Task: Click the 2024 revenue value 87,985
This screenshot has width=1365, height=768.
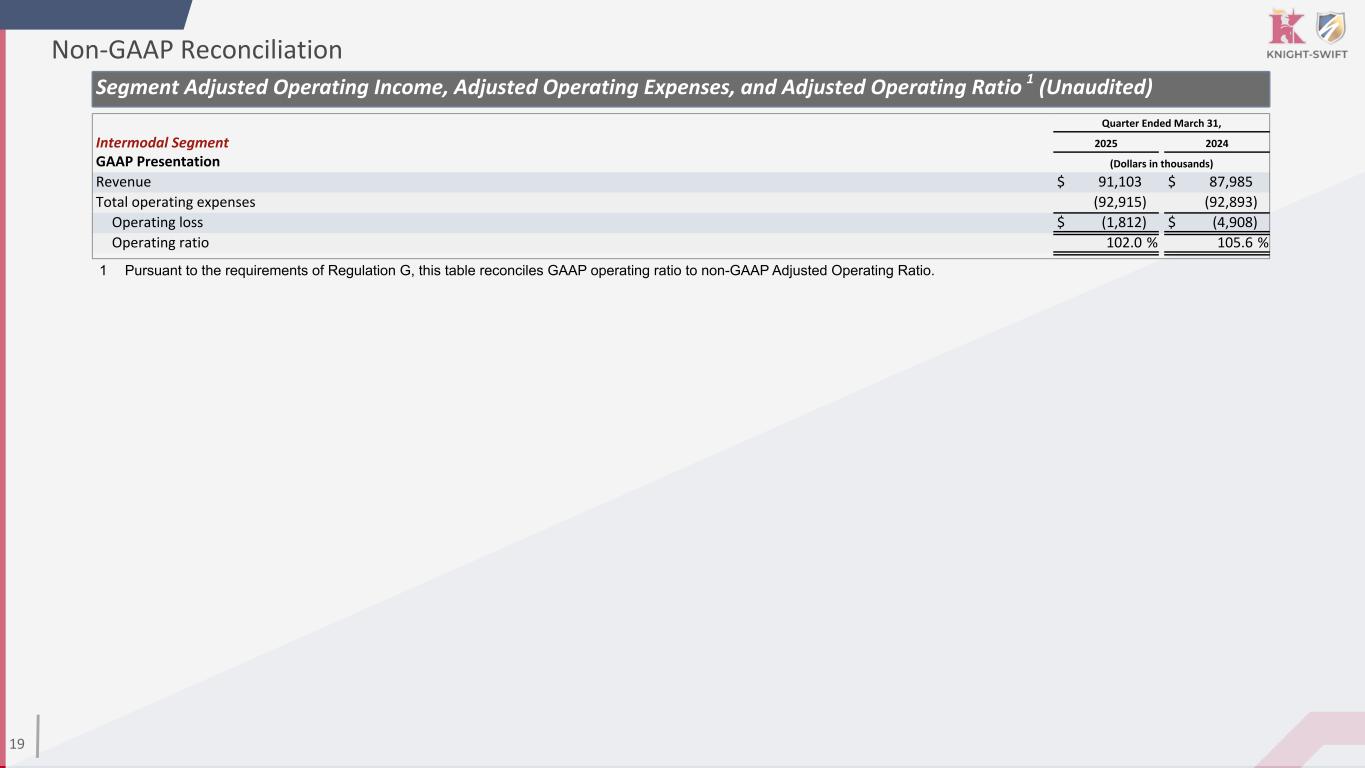Action: point(1226,182)
